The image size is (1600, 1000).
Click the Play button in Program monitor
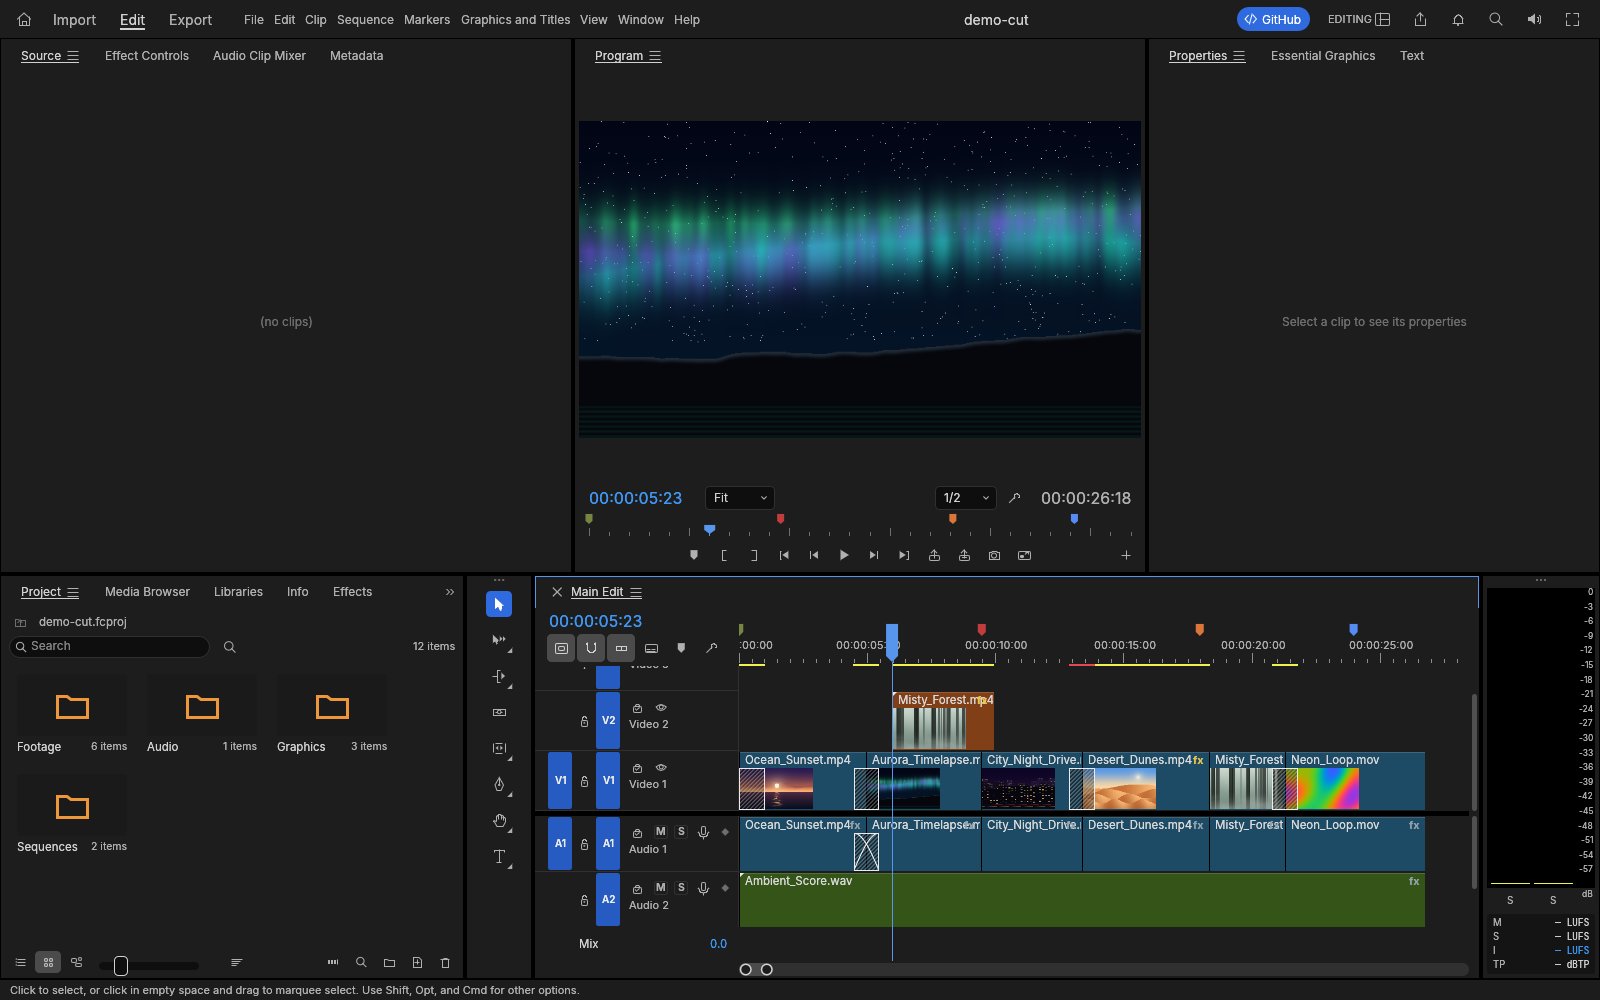(844, 555)
